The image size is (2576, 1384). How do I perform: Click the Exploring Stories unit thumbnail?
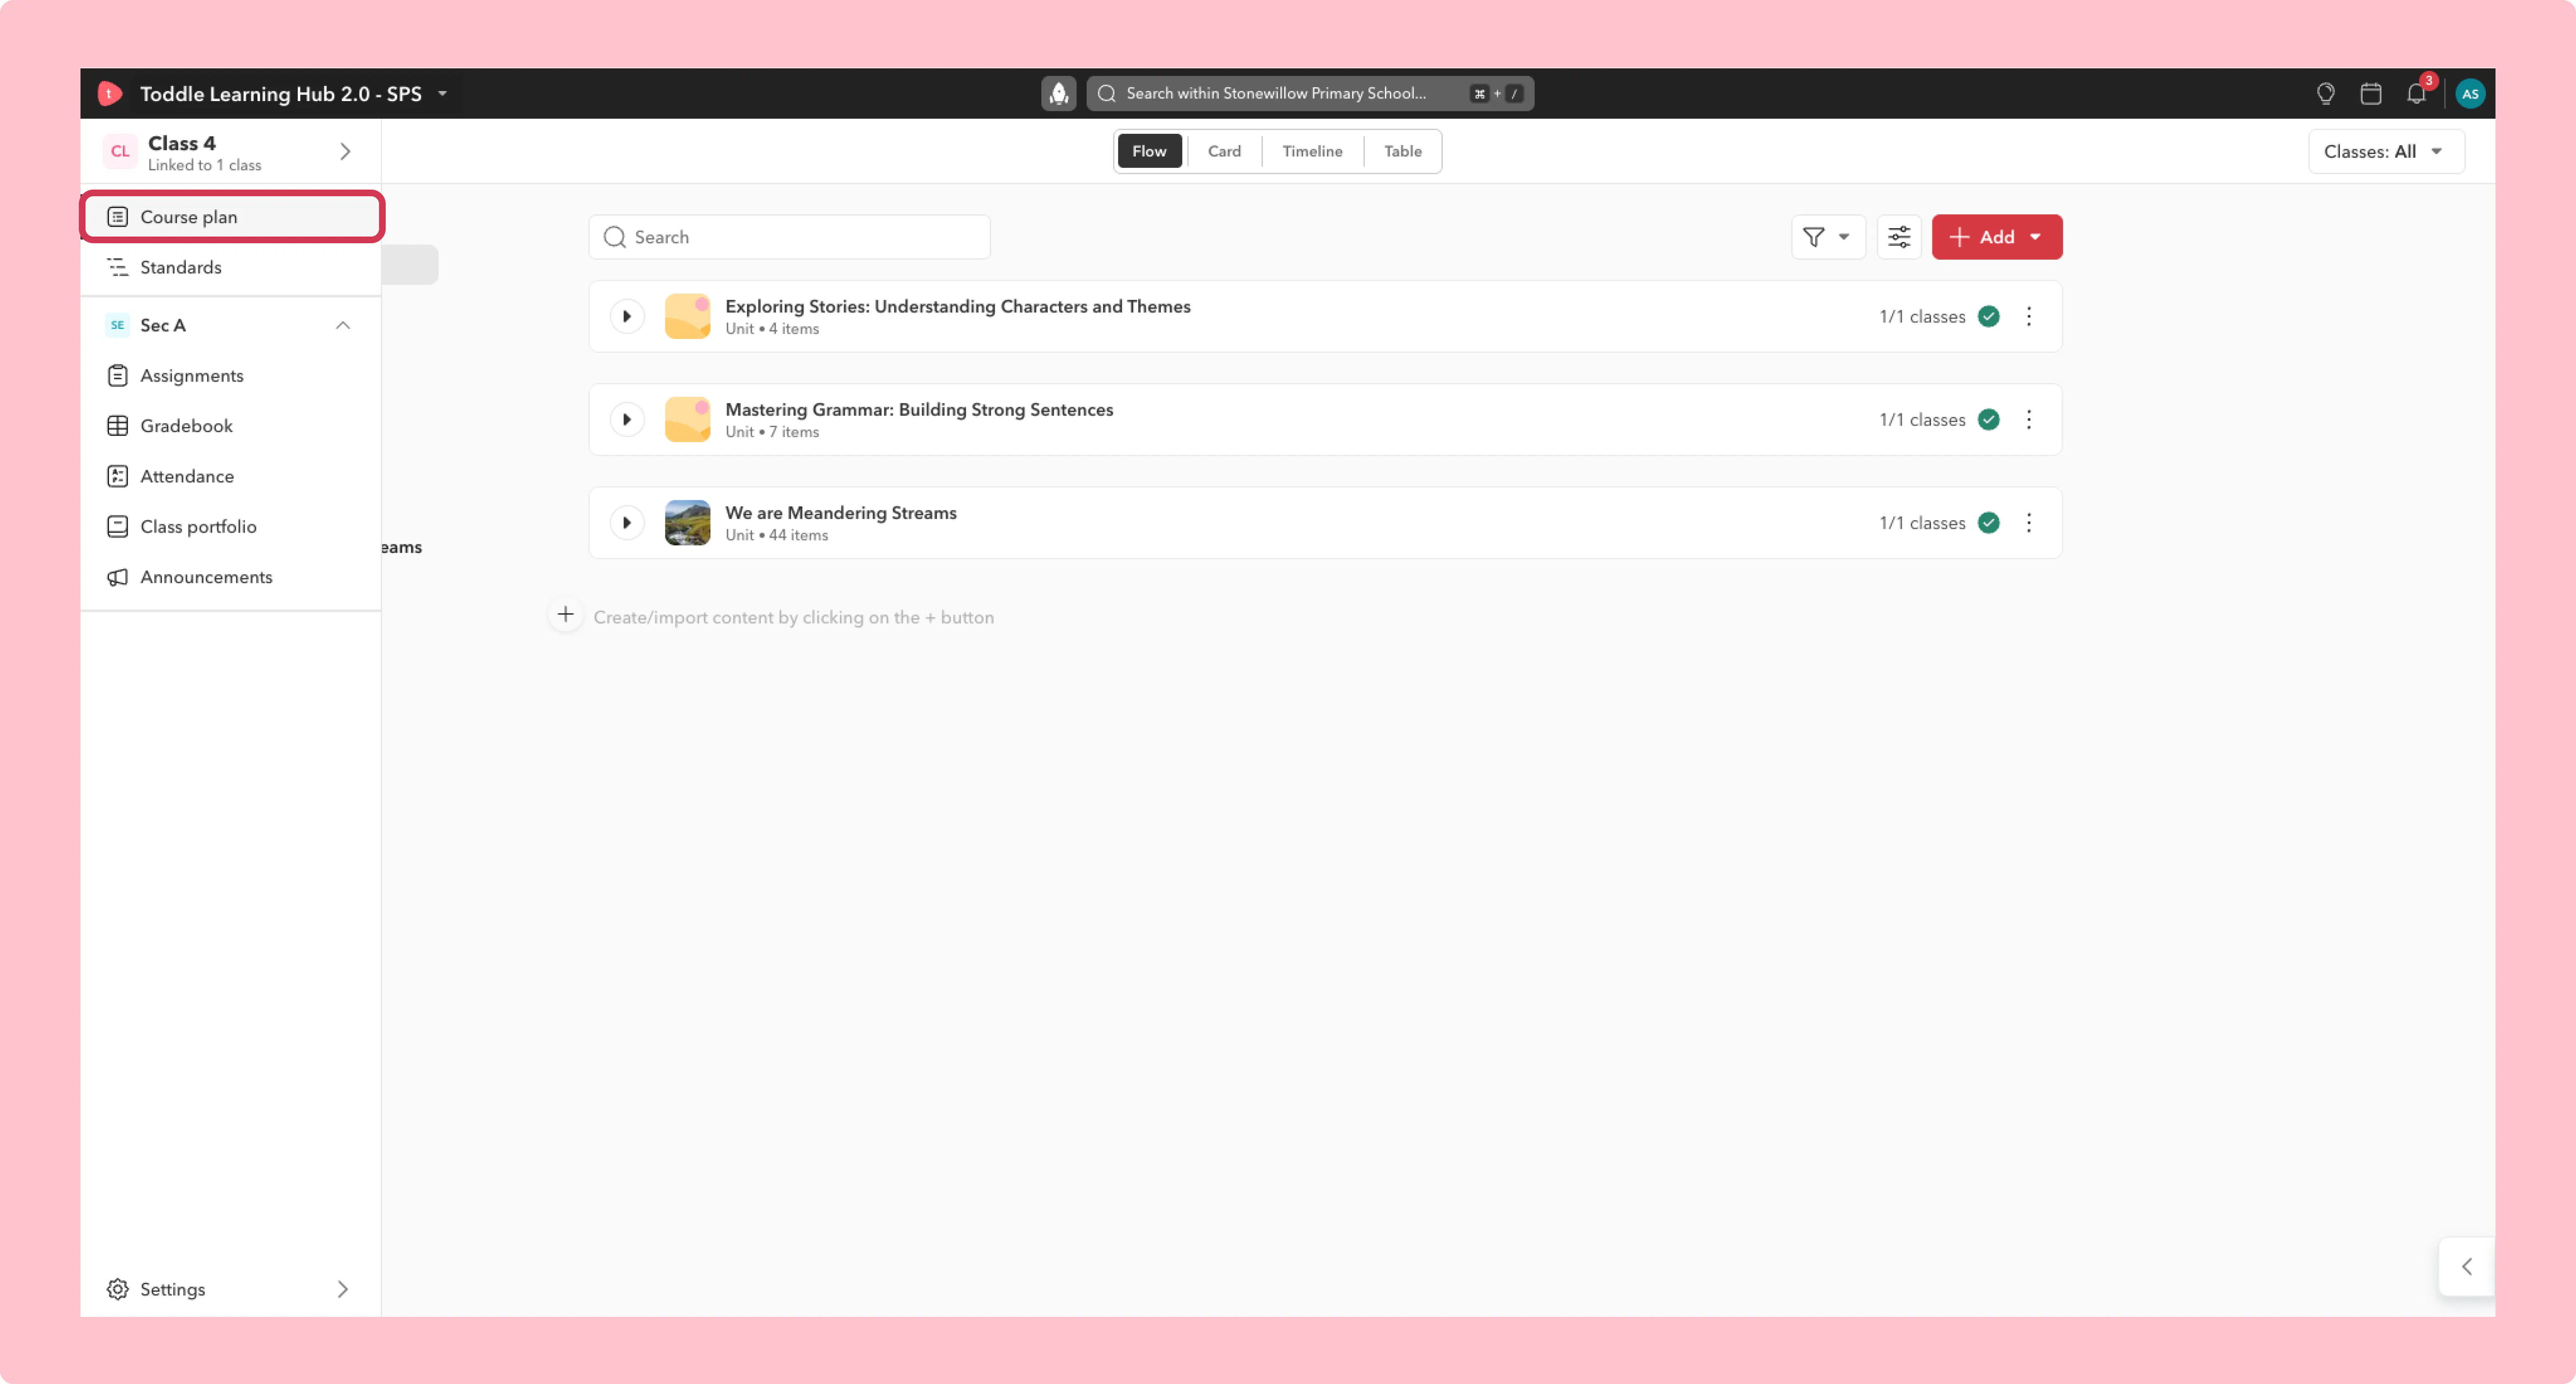tap(687, 316)
